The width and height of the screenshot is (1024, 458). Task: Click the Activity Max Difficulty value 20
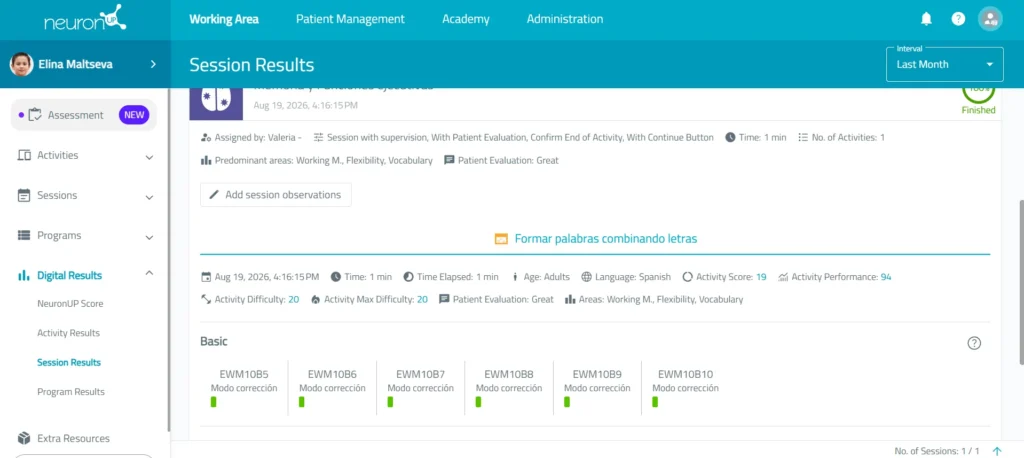tap(423, 300)
